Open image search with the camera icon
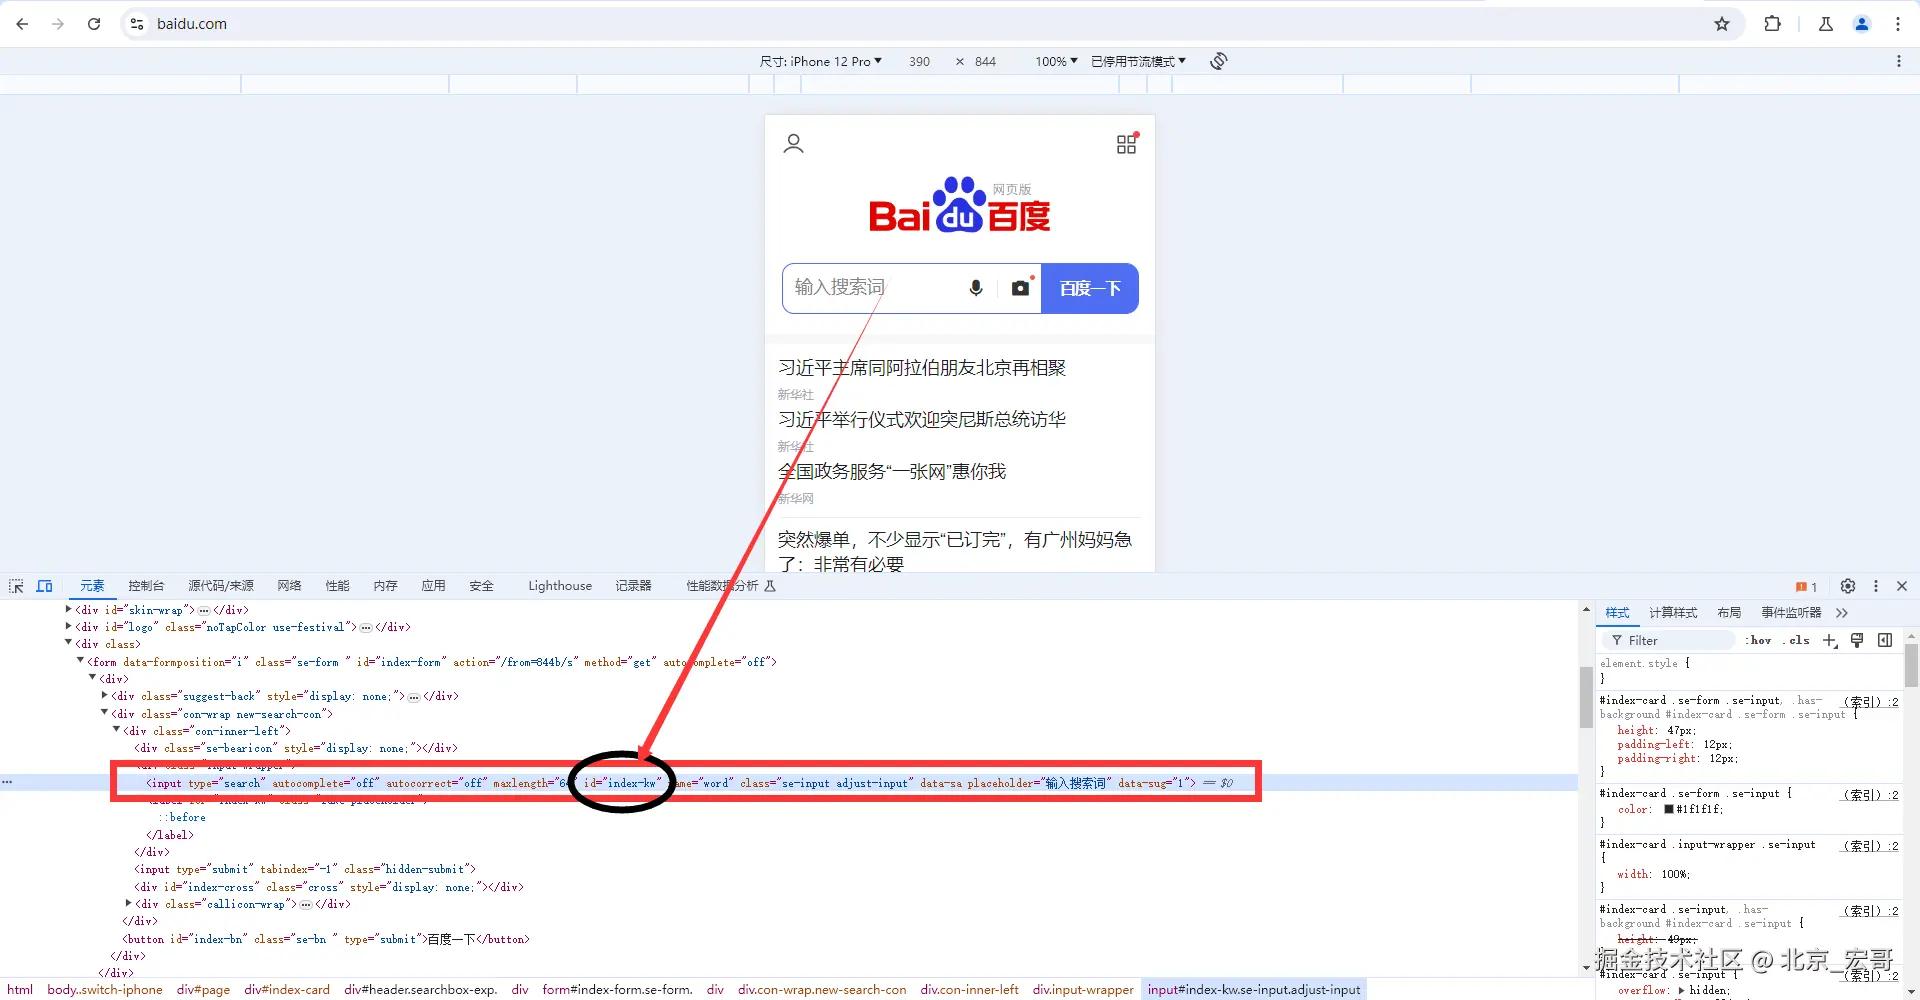 pyautogui.click(x=1021, y=288)
